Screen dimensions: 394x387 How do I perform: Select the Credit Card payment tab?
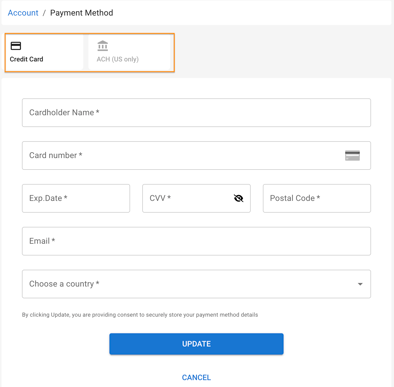click(x=44, y=53)
